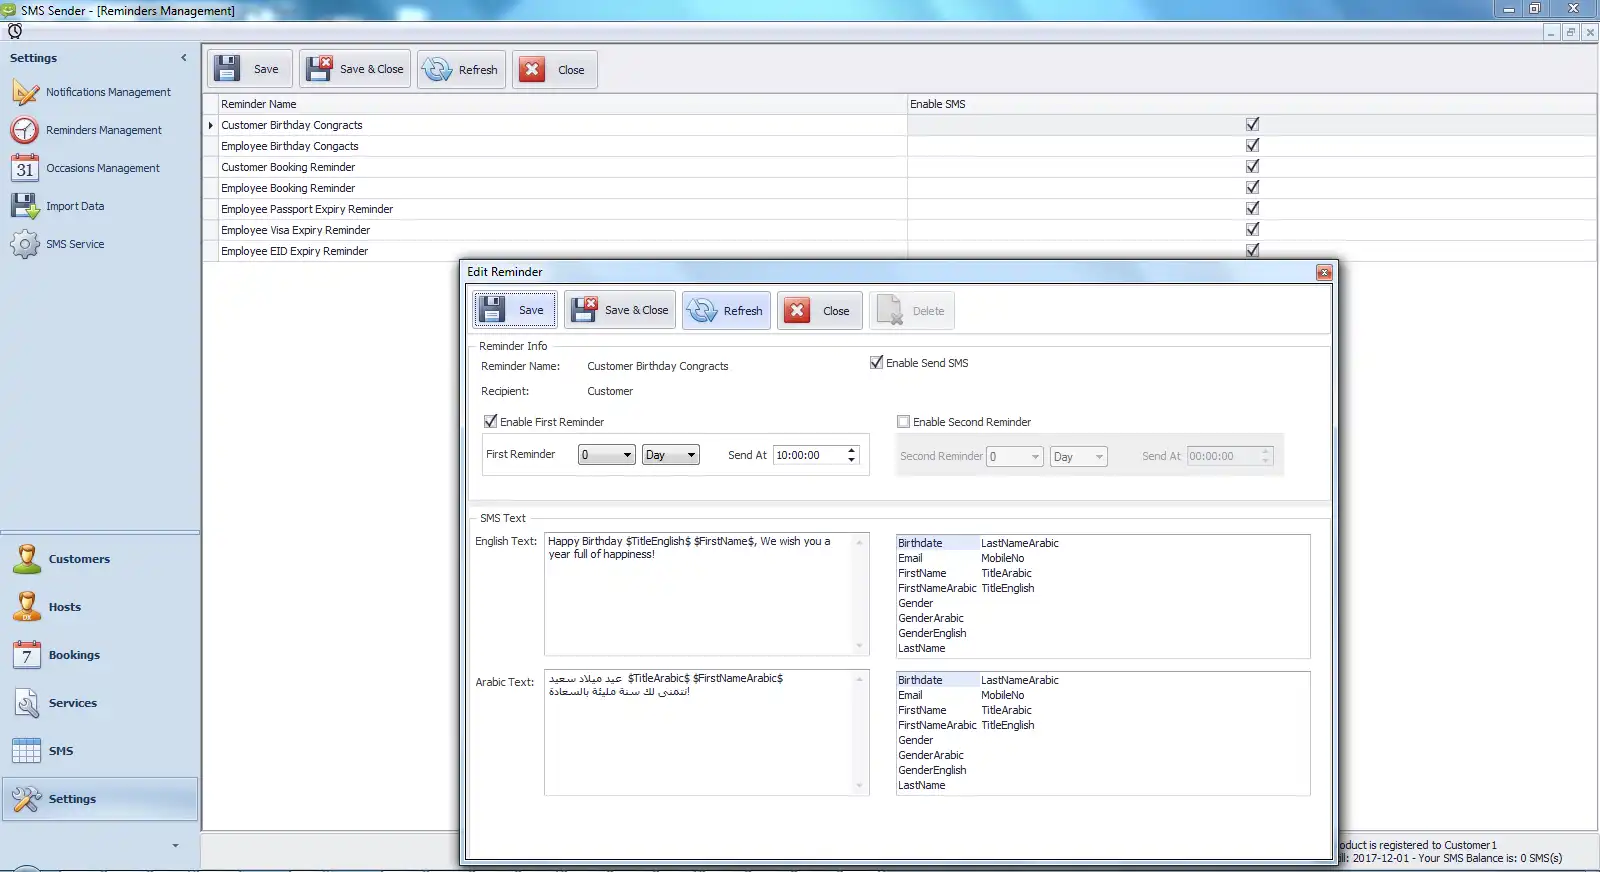This screenshot has height=872, width=1600.
Task: Select TitleArabic in the Arabic placeholder list
Action: [1006, 710]
